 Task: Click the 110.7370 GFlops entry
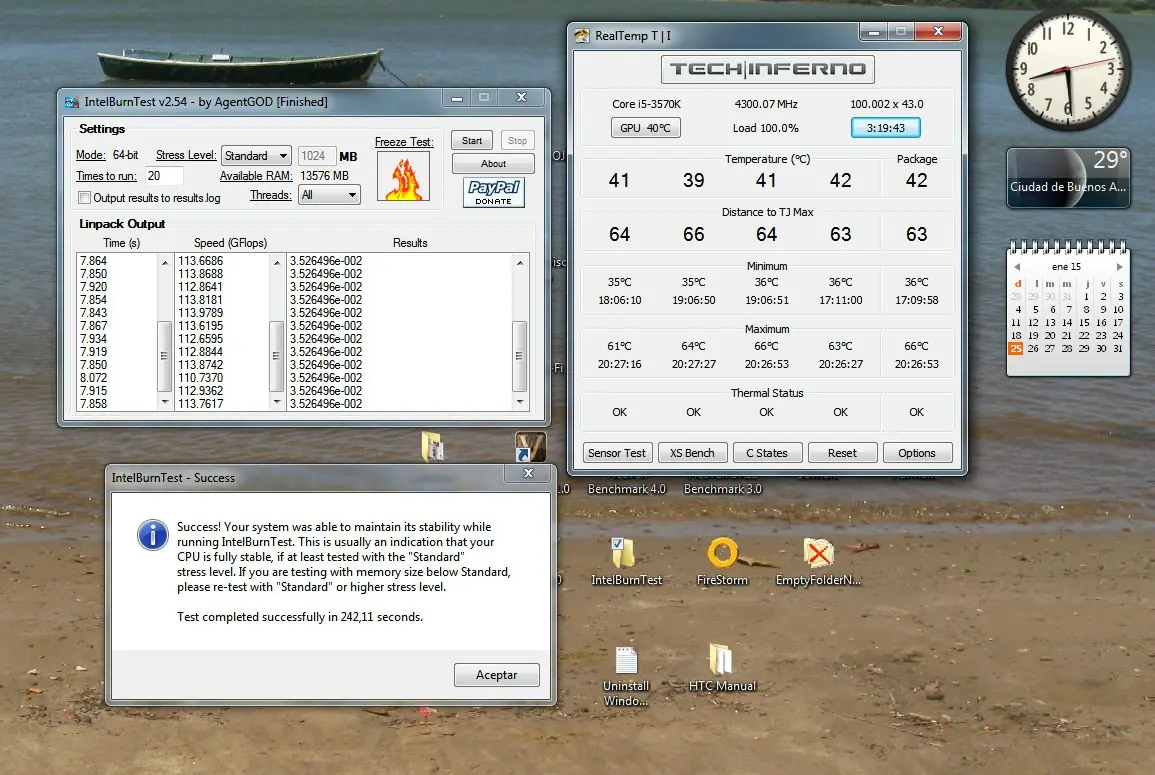[x=200, y=378]
